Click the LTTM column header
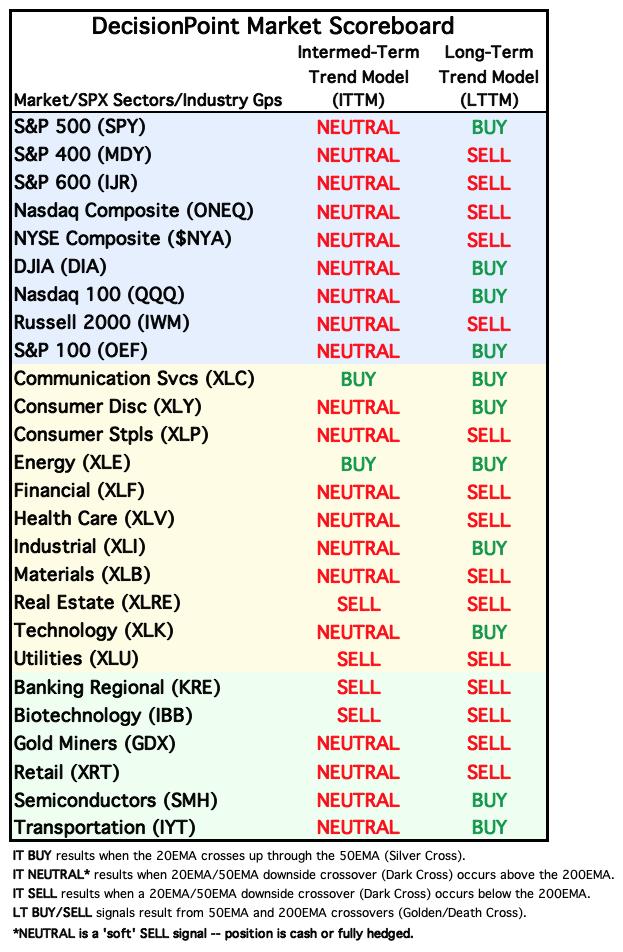Viewport: 623px width, 952px height. [x=489, y=76]
